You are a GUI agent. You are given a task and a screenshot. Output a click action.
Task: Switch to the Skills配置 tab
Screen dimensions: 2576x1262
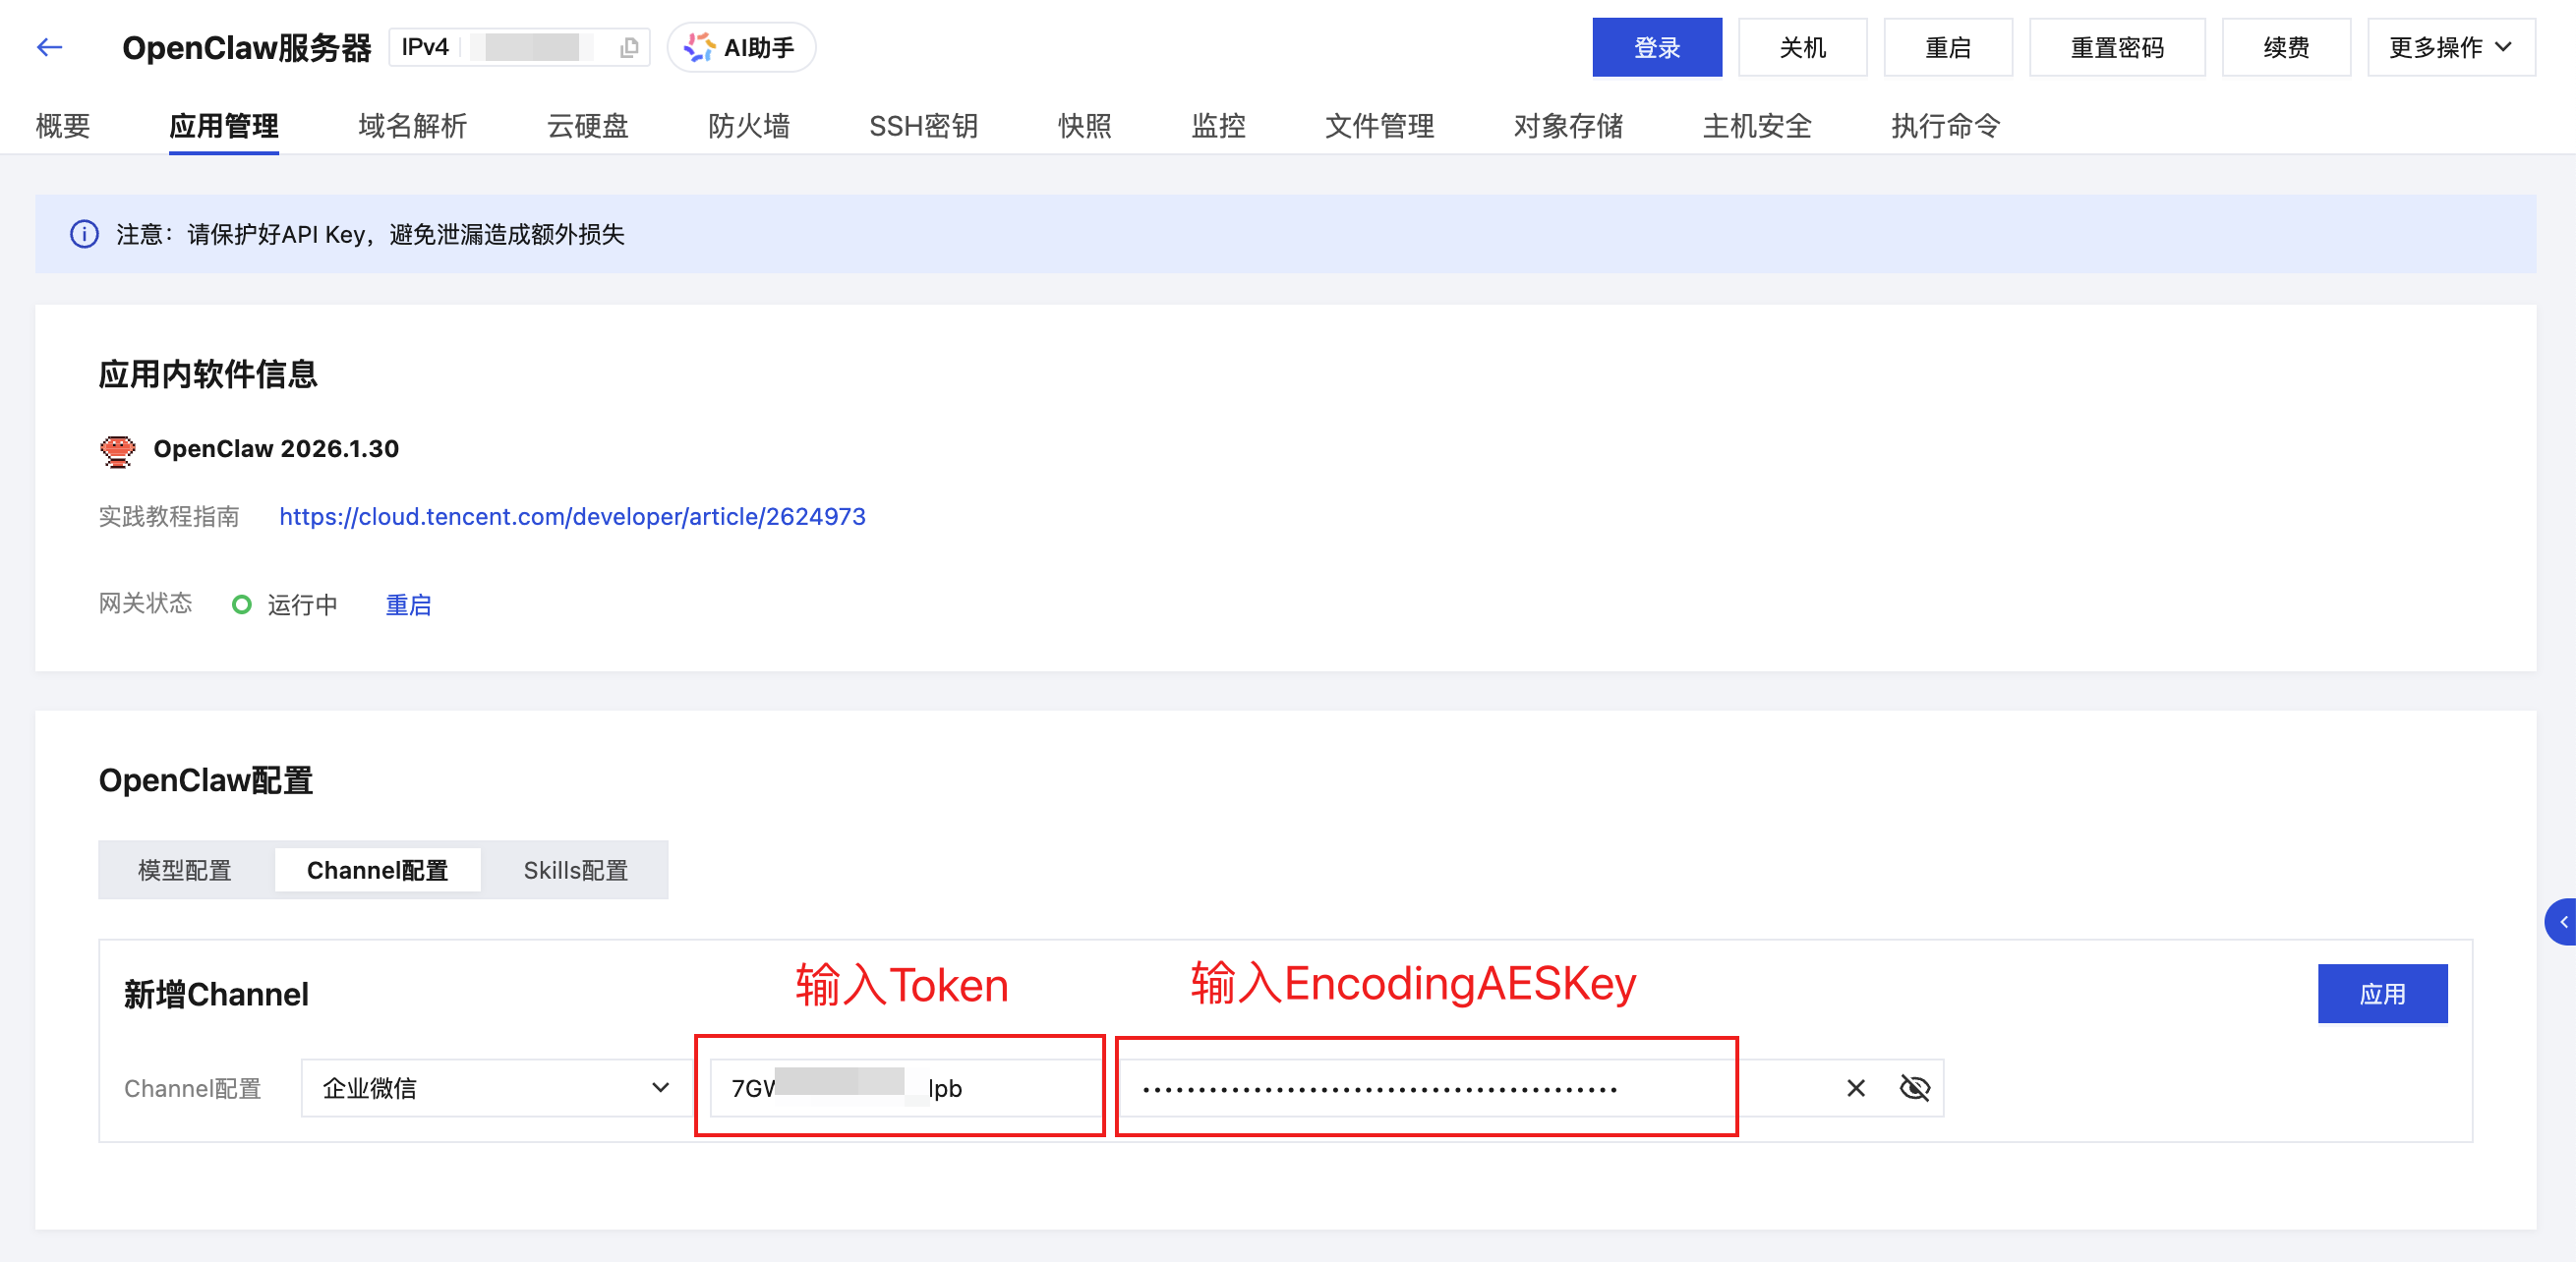[575, 871]
